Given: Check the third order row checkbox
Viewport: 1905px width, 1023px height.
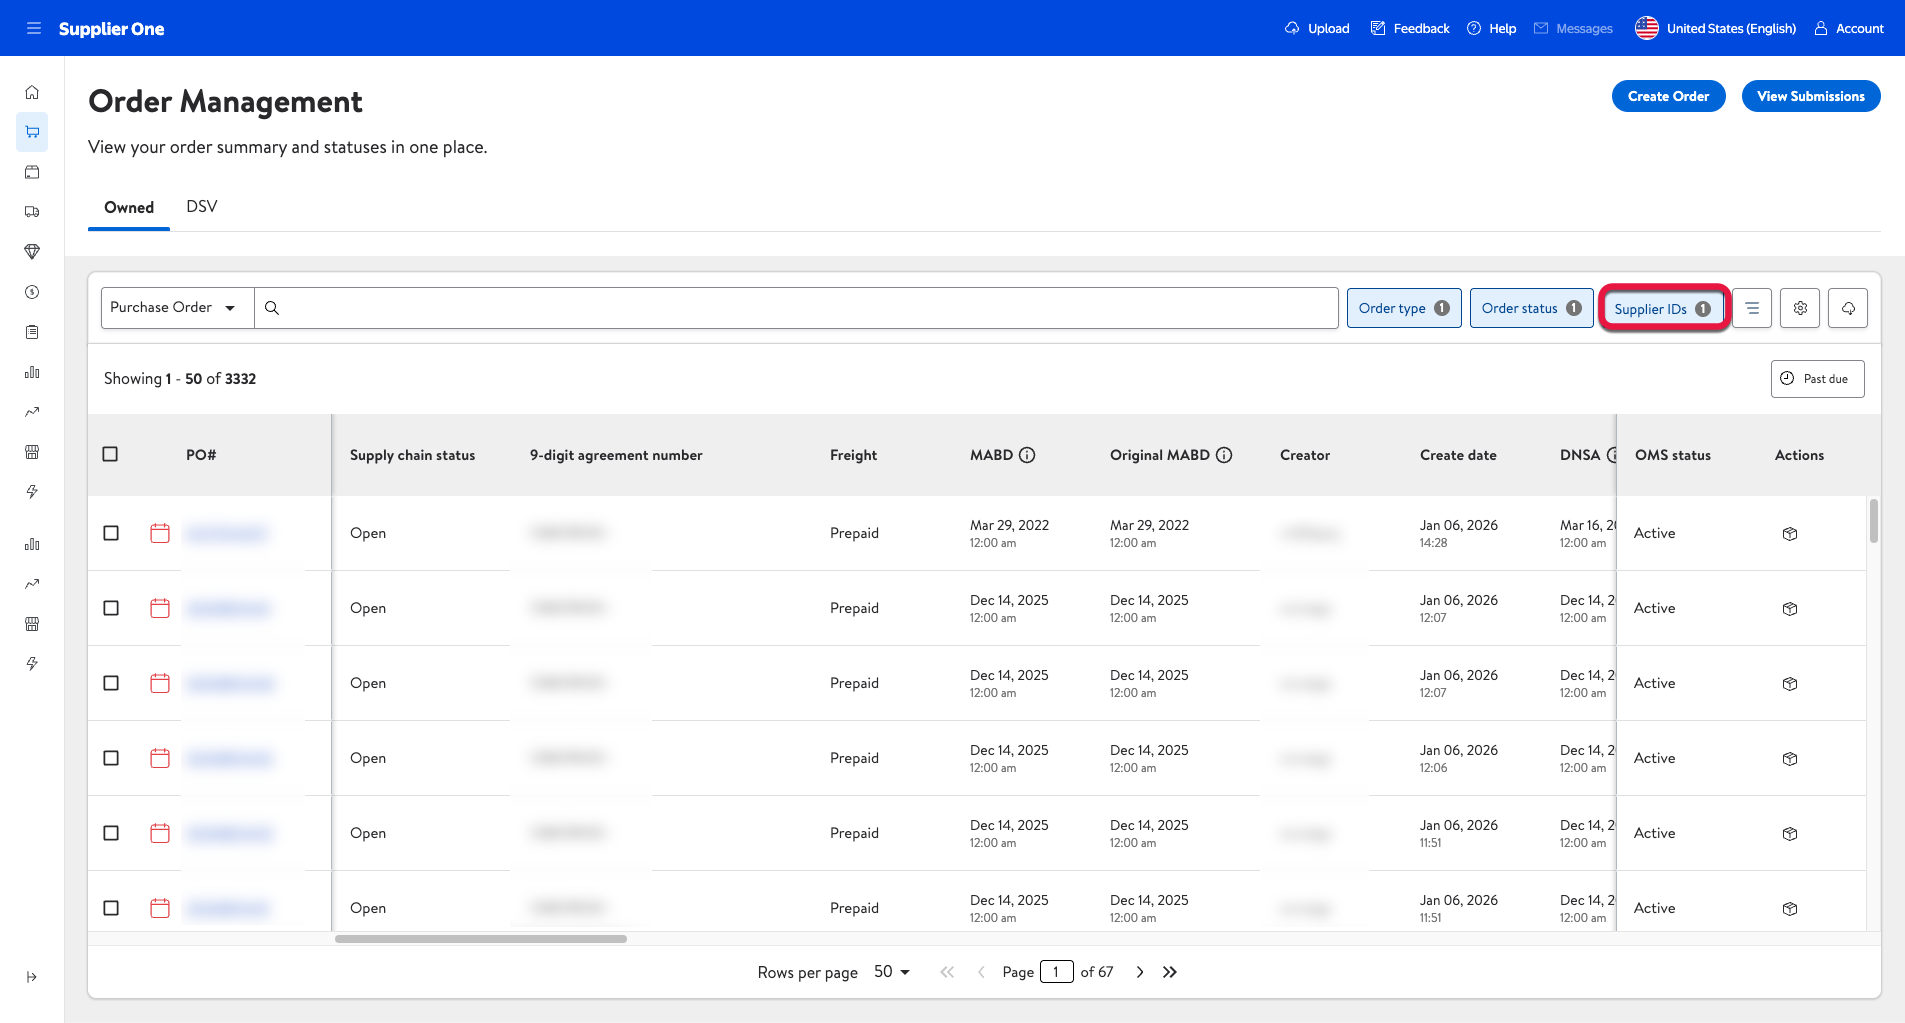Looking at the screenshot, I should point(111,683).
